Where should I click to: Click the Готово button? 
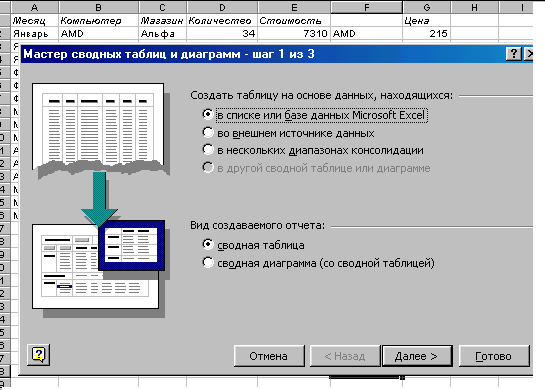tap(494, 356)
